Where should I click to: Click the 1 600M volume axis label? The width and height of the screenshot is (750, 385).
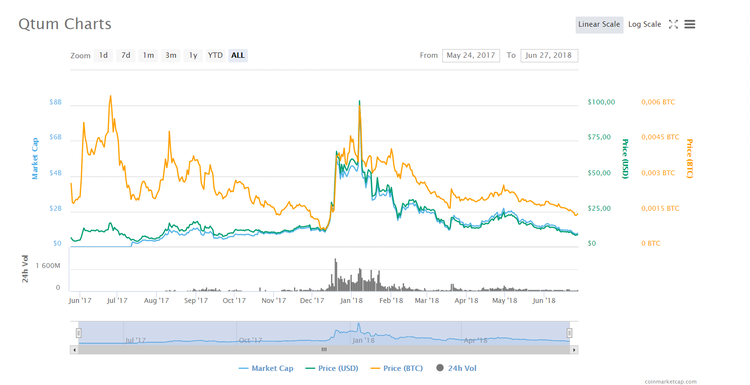click(x=48, y=265)
